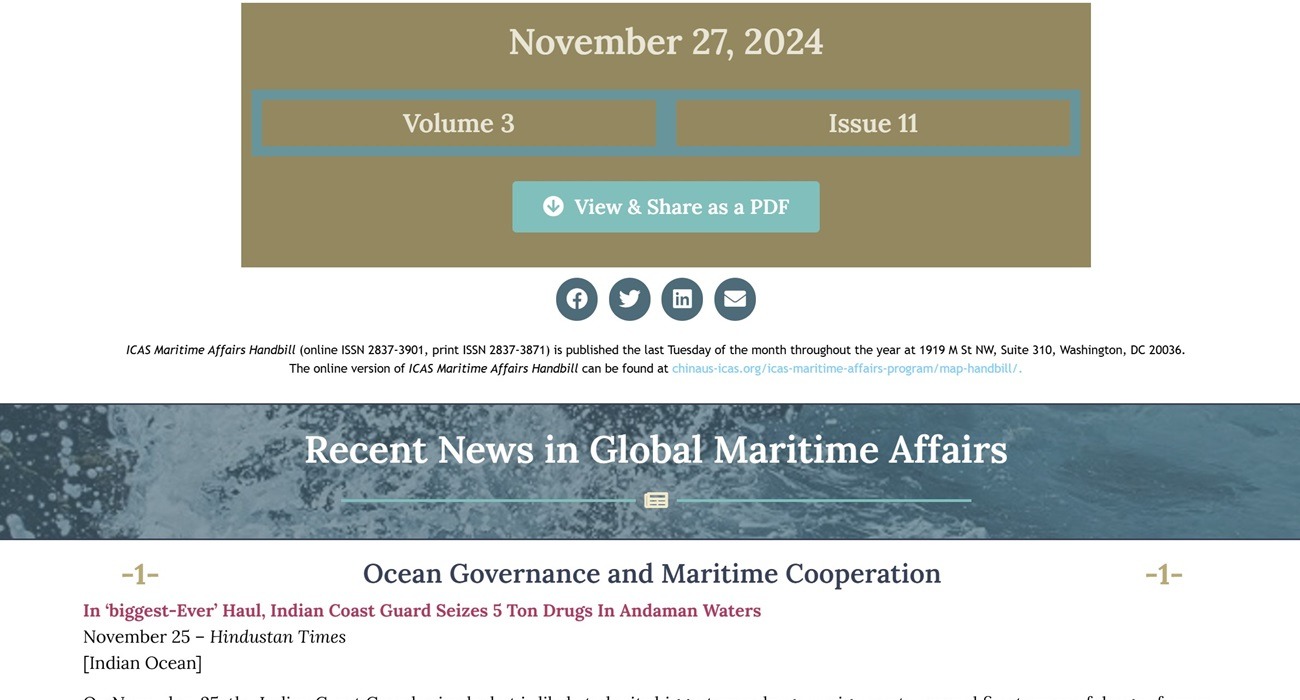Viewport: 1300px width, 700px height.
Task: Click the View & Share as a PDF button
Action: [x=666, y=207]
